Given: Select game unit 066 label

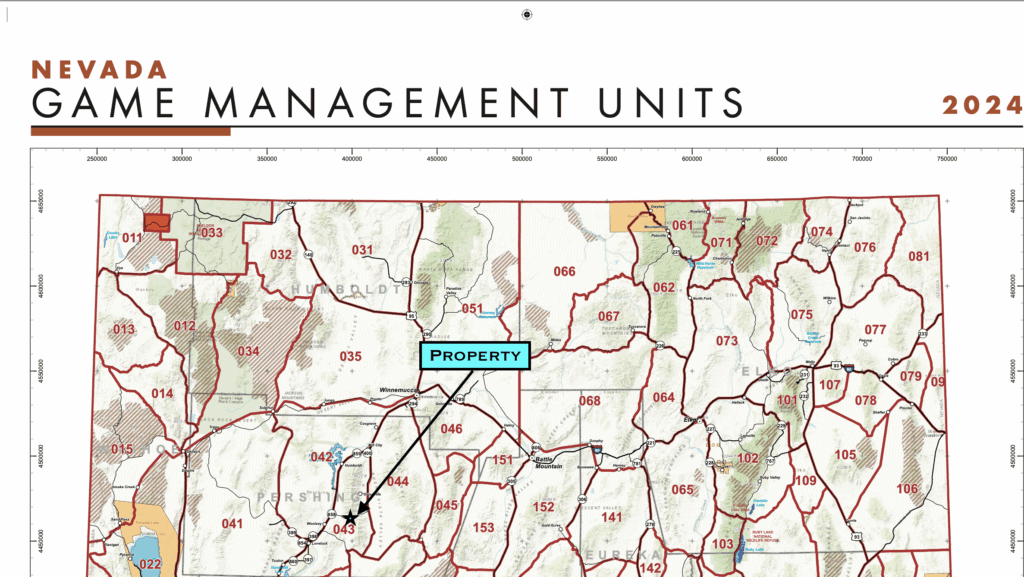Looking at the screenshot, I should click(x=565, y=272).
